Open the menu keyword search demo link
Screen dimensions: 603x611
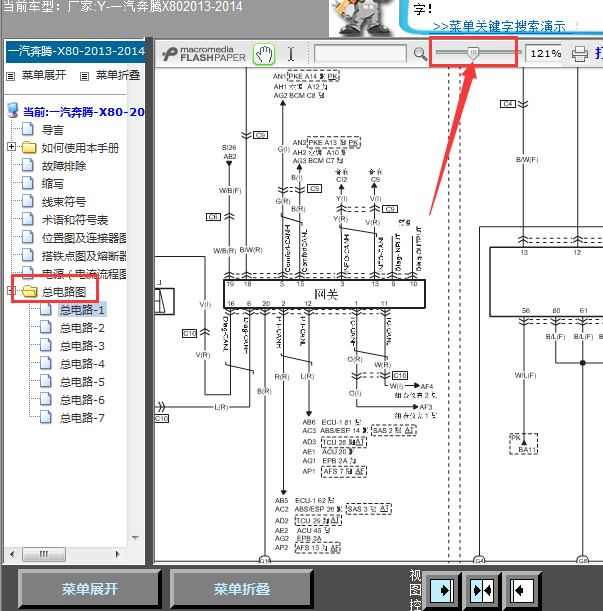499,26
